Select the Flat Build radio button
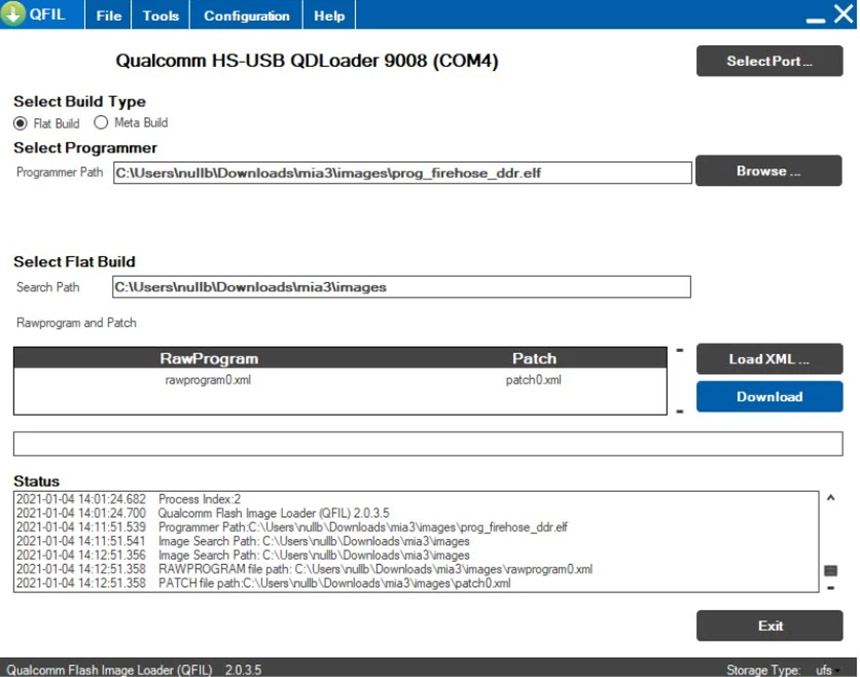 [x=21, y=123]
